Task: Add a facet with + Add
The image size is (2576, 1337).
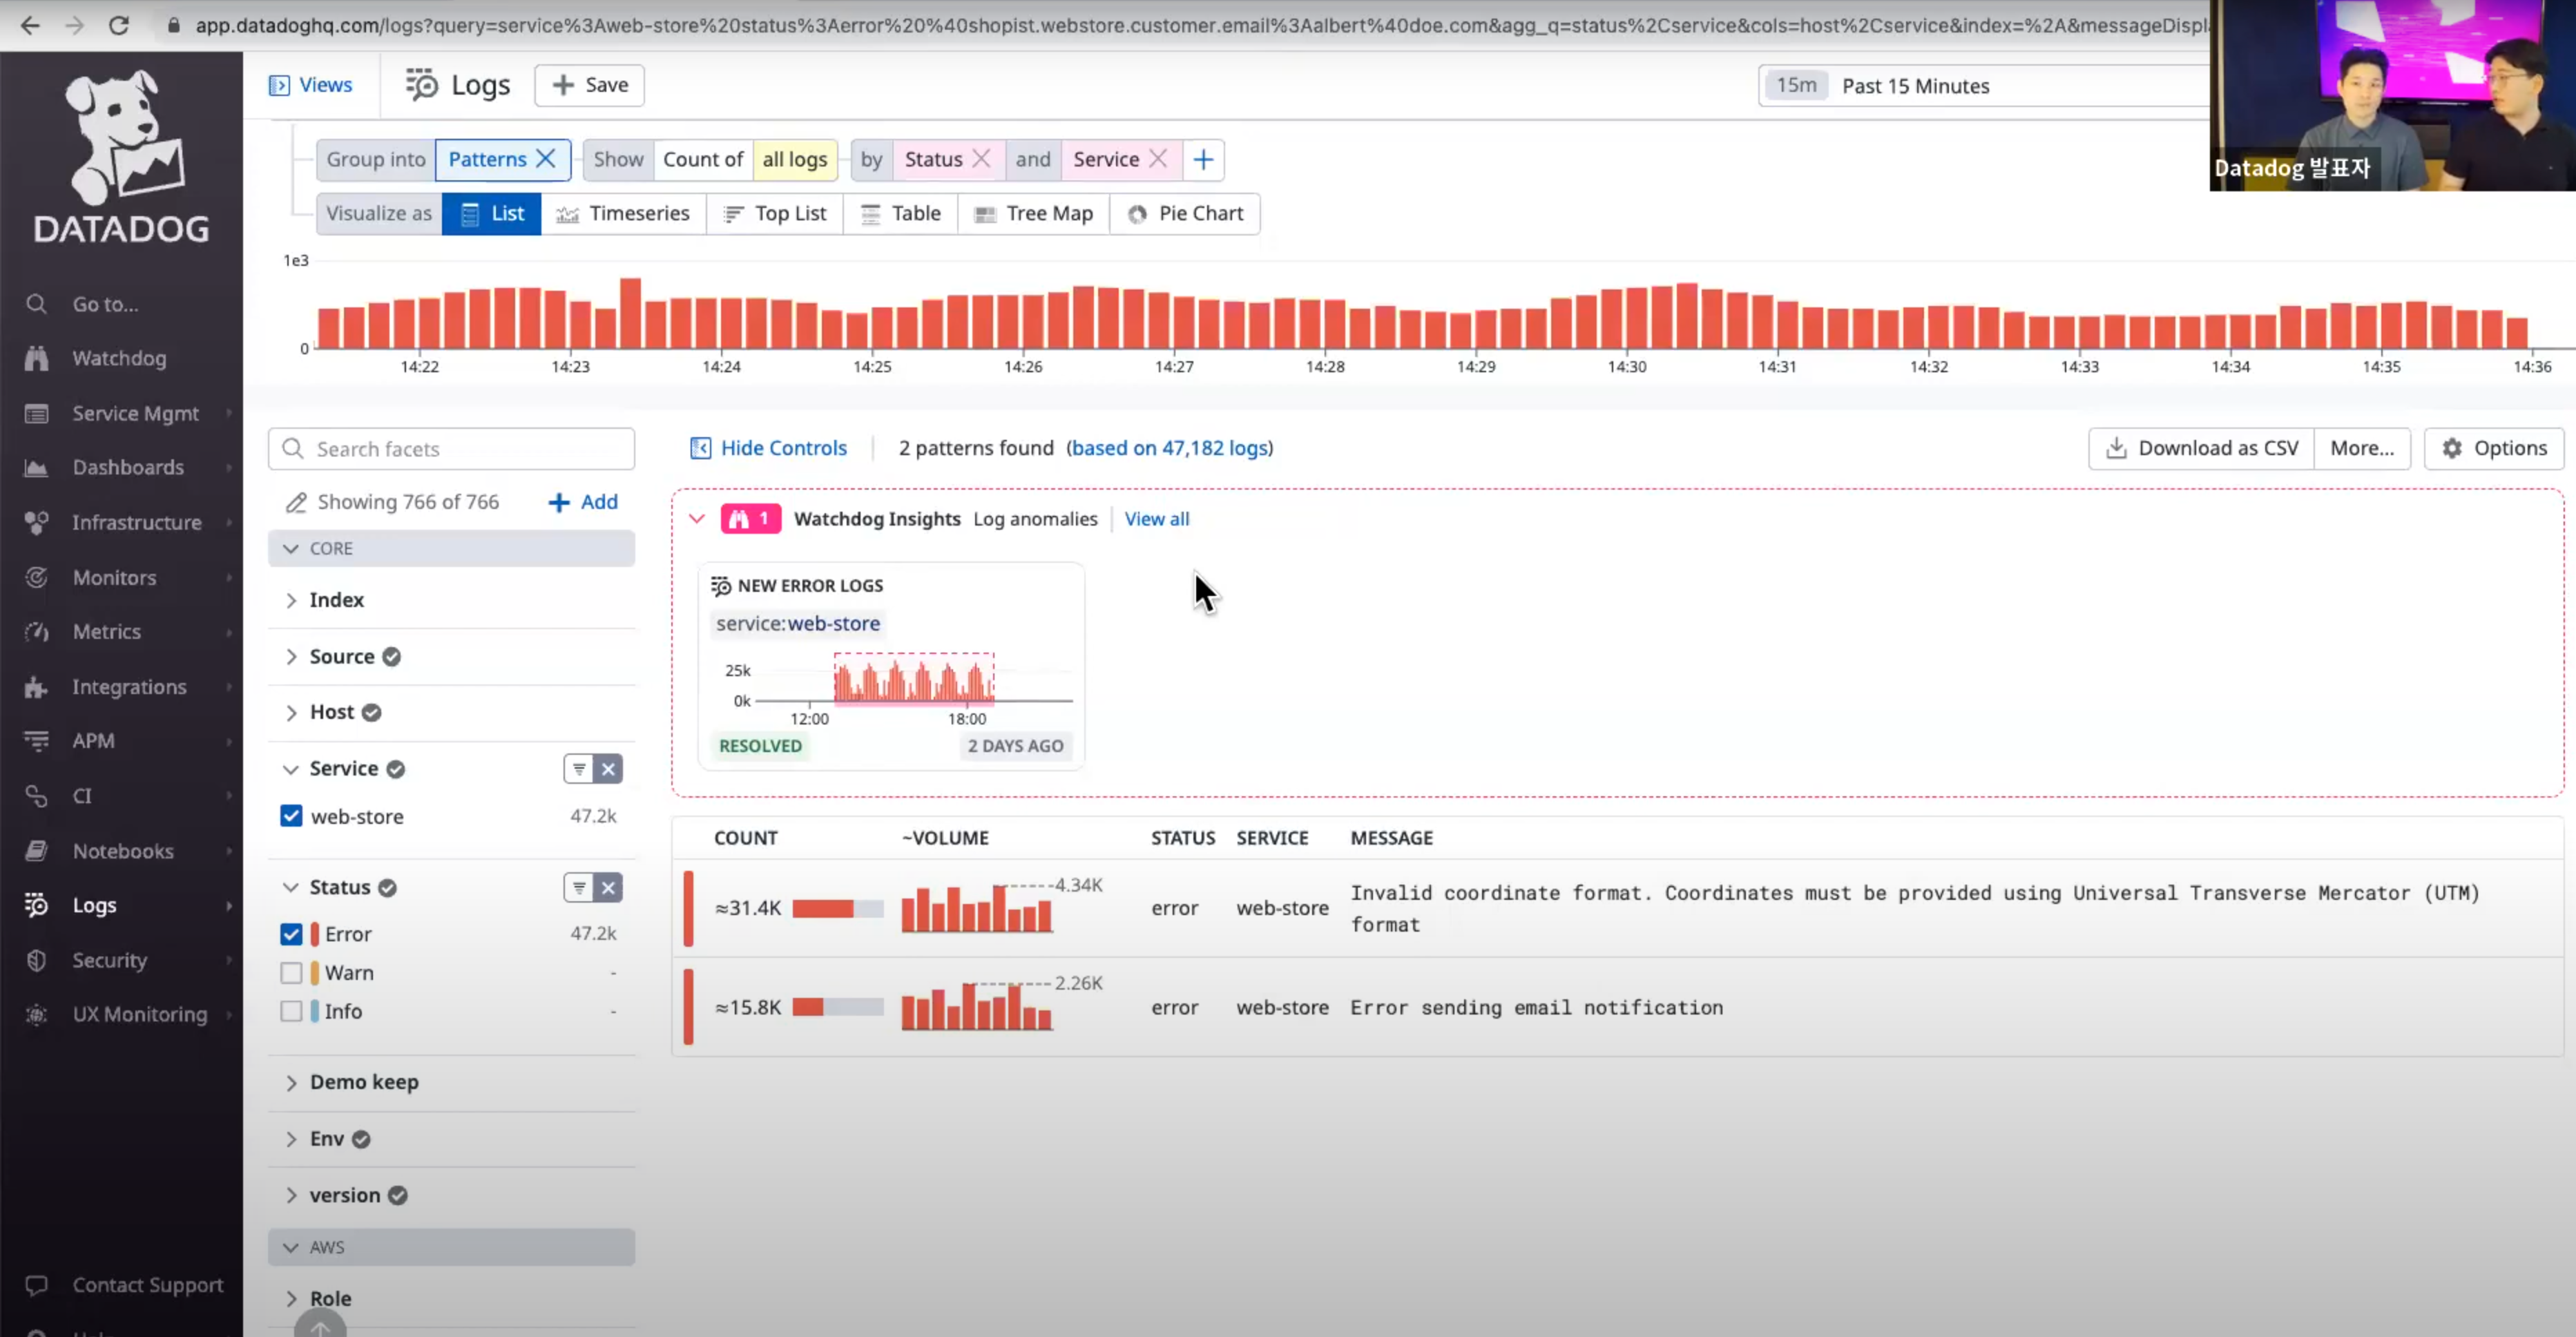Action: pos(584,502)
